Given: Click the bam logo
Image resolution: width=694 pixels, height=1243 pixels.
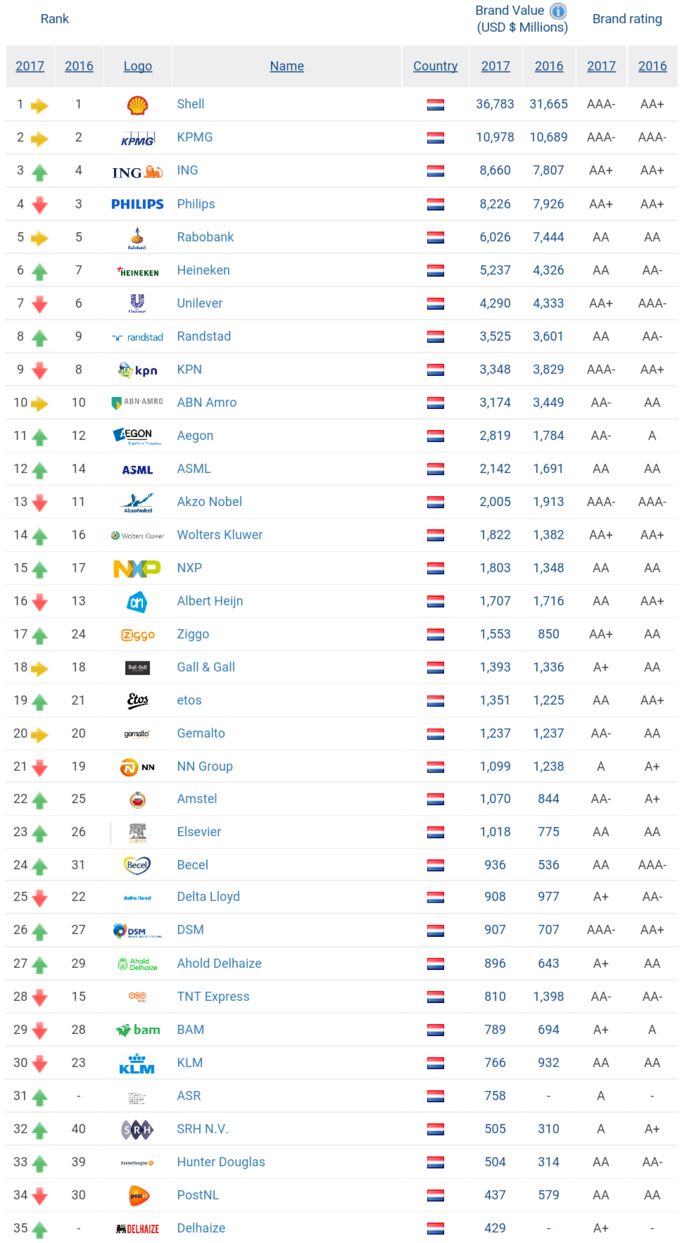Looking at the screenshot, I should [137, 1030].
